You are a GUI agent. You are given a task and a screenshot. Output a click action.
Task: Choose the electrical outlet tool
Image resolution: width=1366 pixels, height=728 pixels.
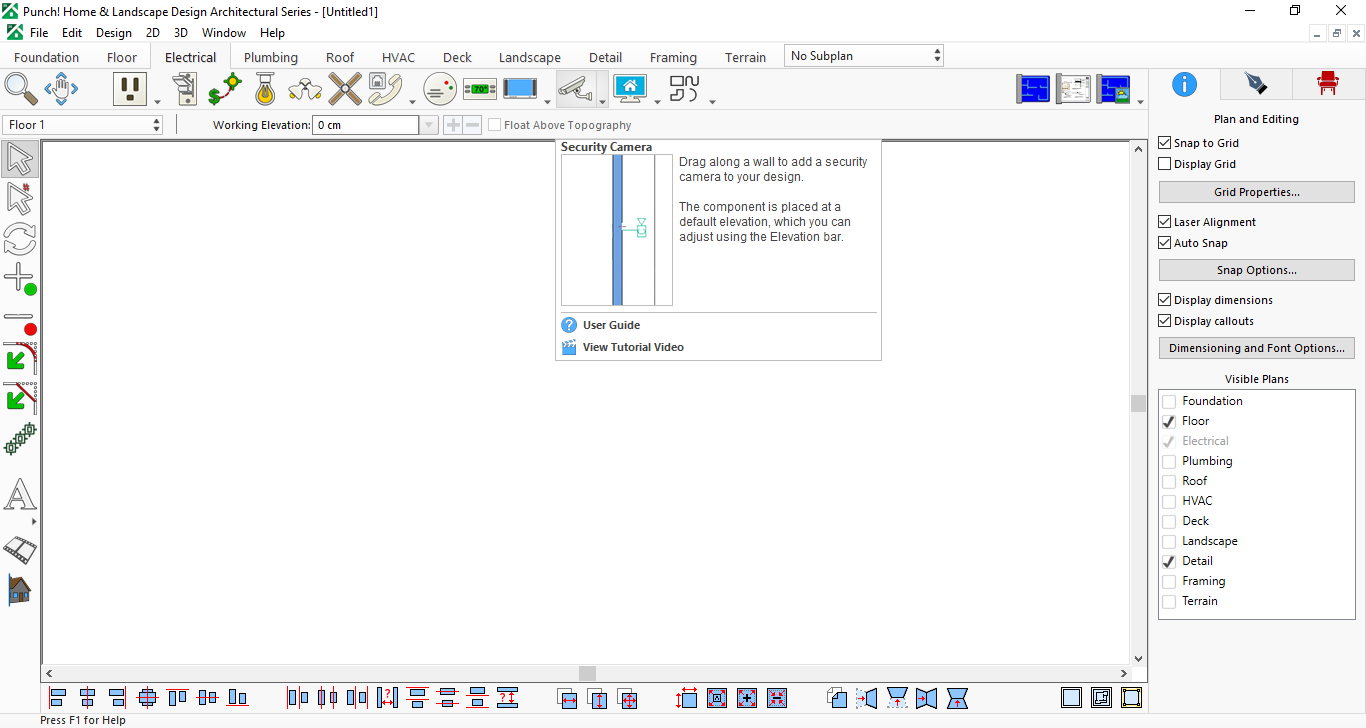[129, 89]
